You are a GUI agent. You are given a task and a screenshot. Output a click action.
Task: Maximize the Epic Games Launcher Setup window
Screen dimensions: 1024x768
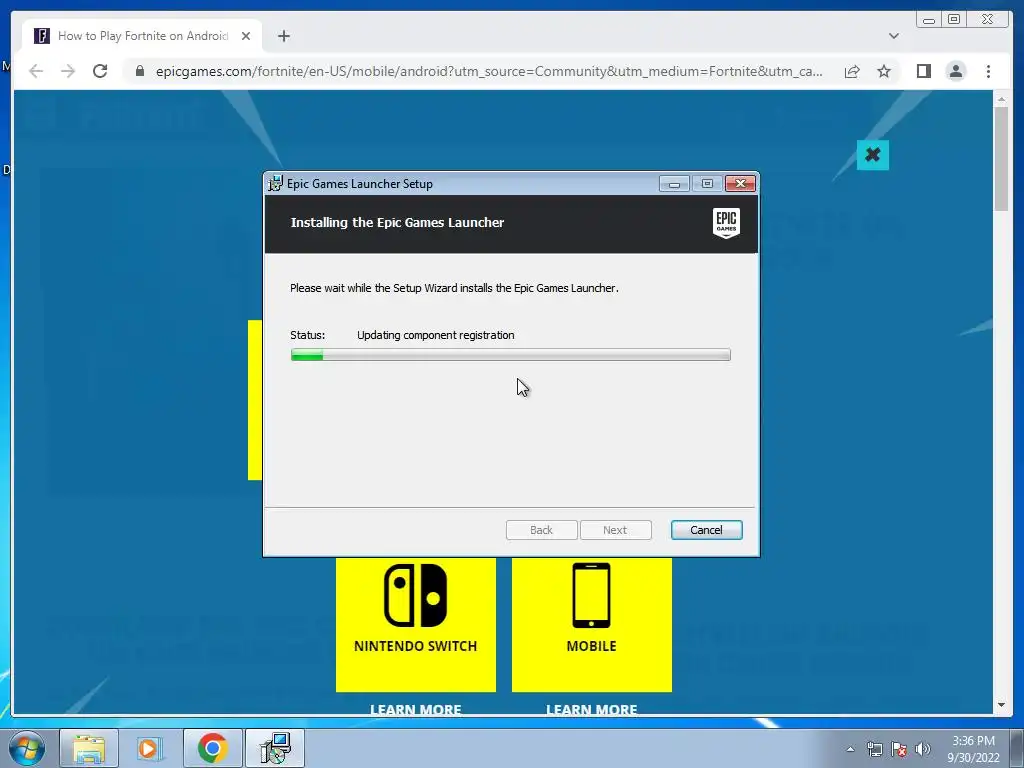coord(707,184)
